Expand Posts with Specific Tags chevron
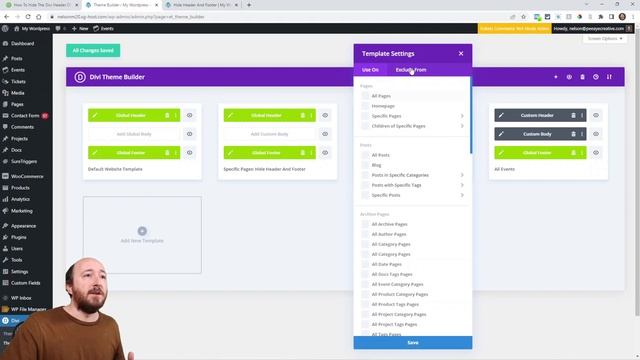Screen dimensions: 640x360 462,185
